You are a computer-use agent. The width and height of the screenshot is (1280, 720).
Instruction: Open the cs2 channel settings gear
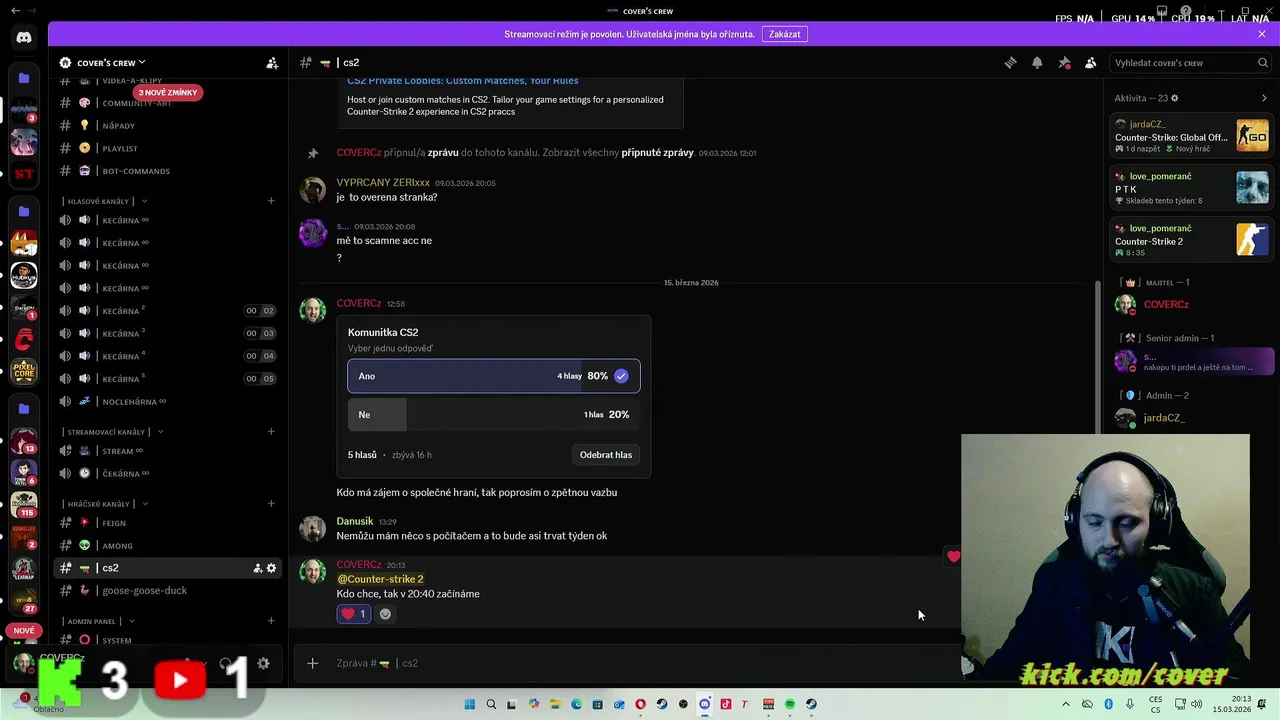pyautogui.click(x=271, y=568)
